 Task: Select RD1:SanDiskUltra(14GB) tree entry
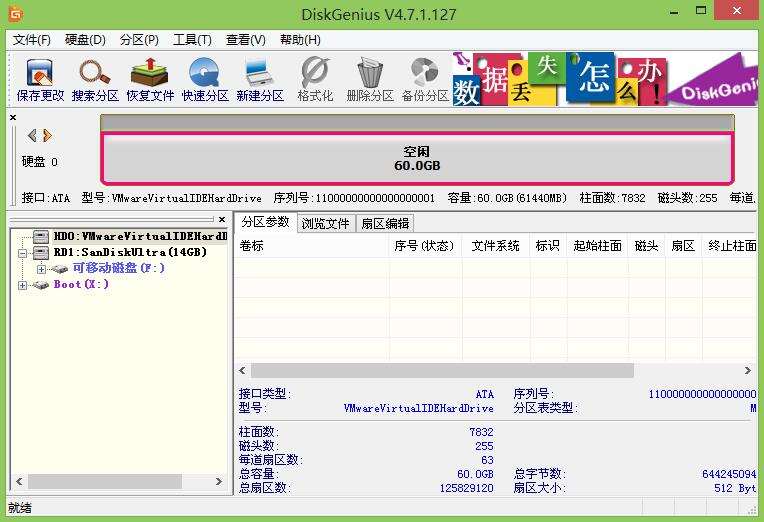tap(130, 252)
